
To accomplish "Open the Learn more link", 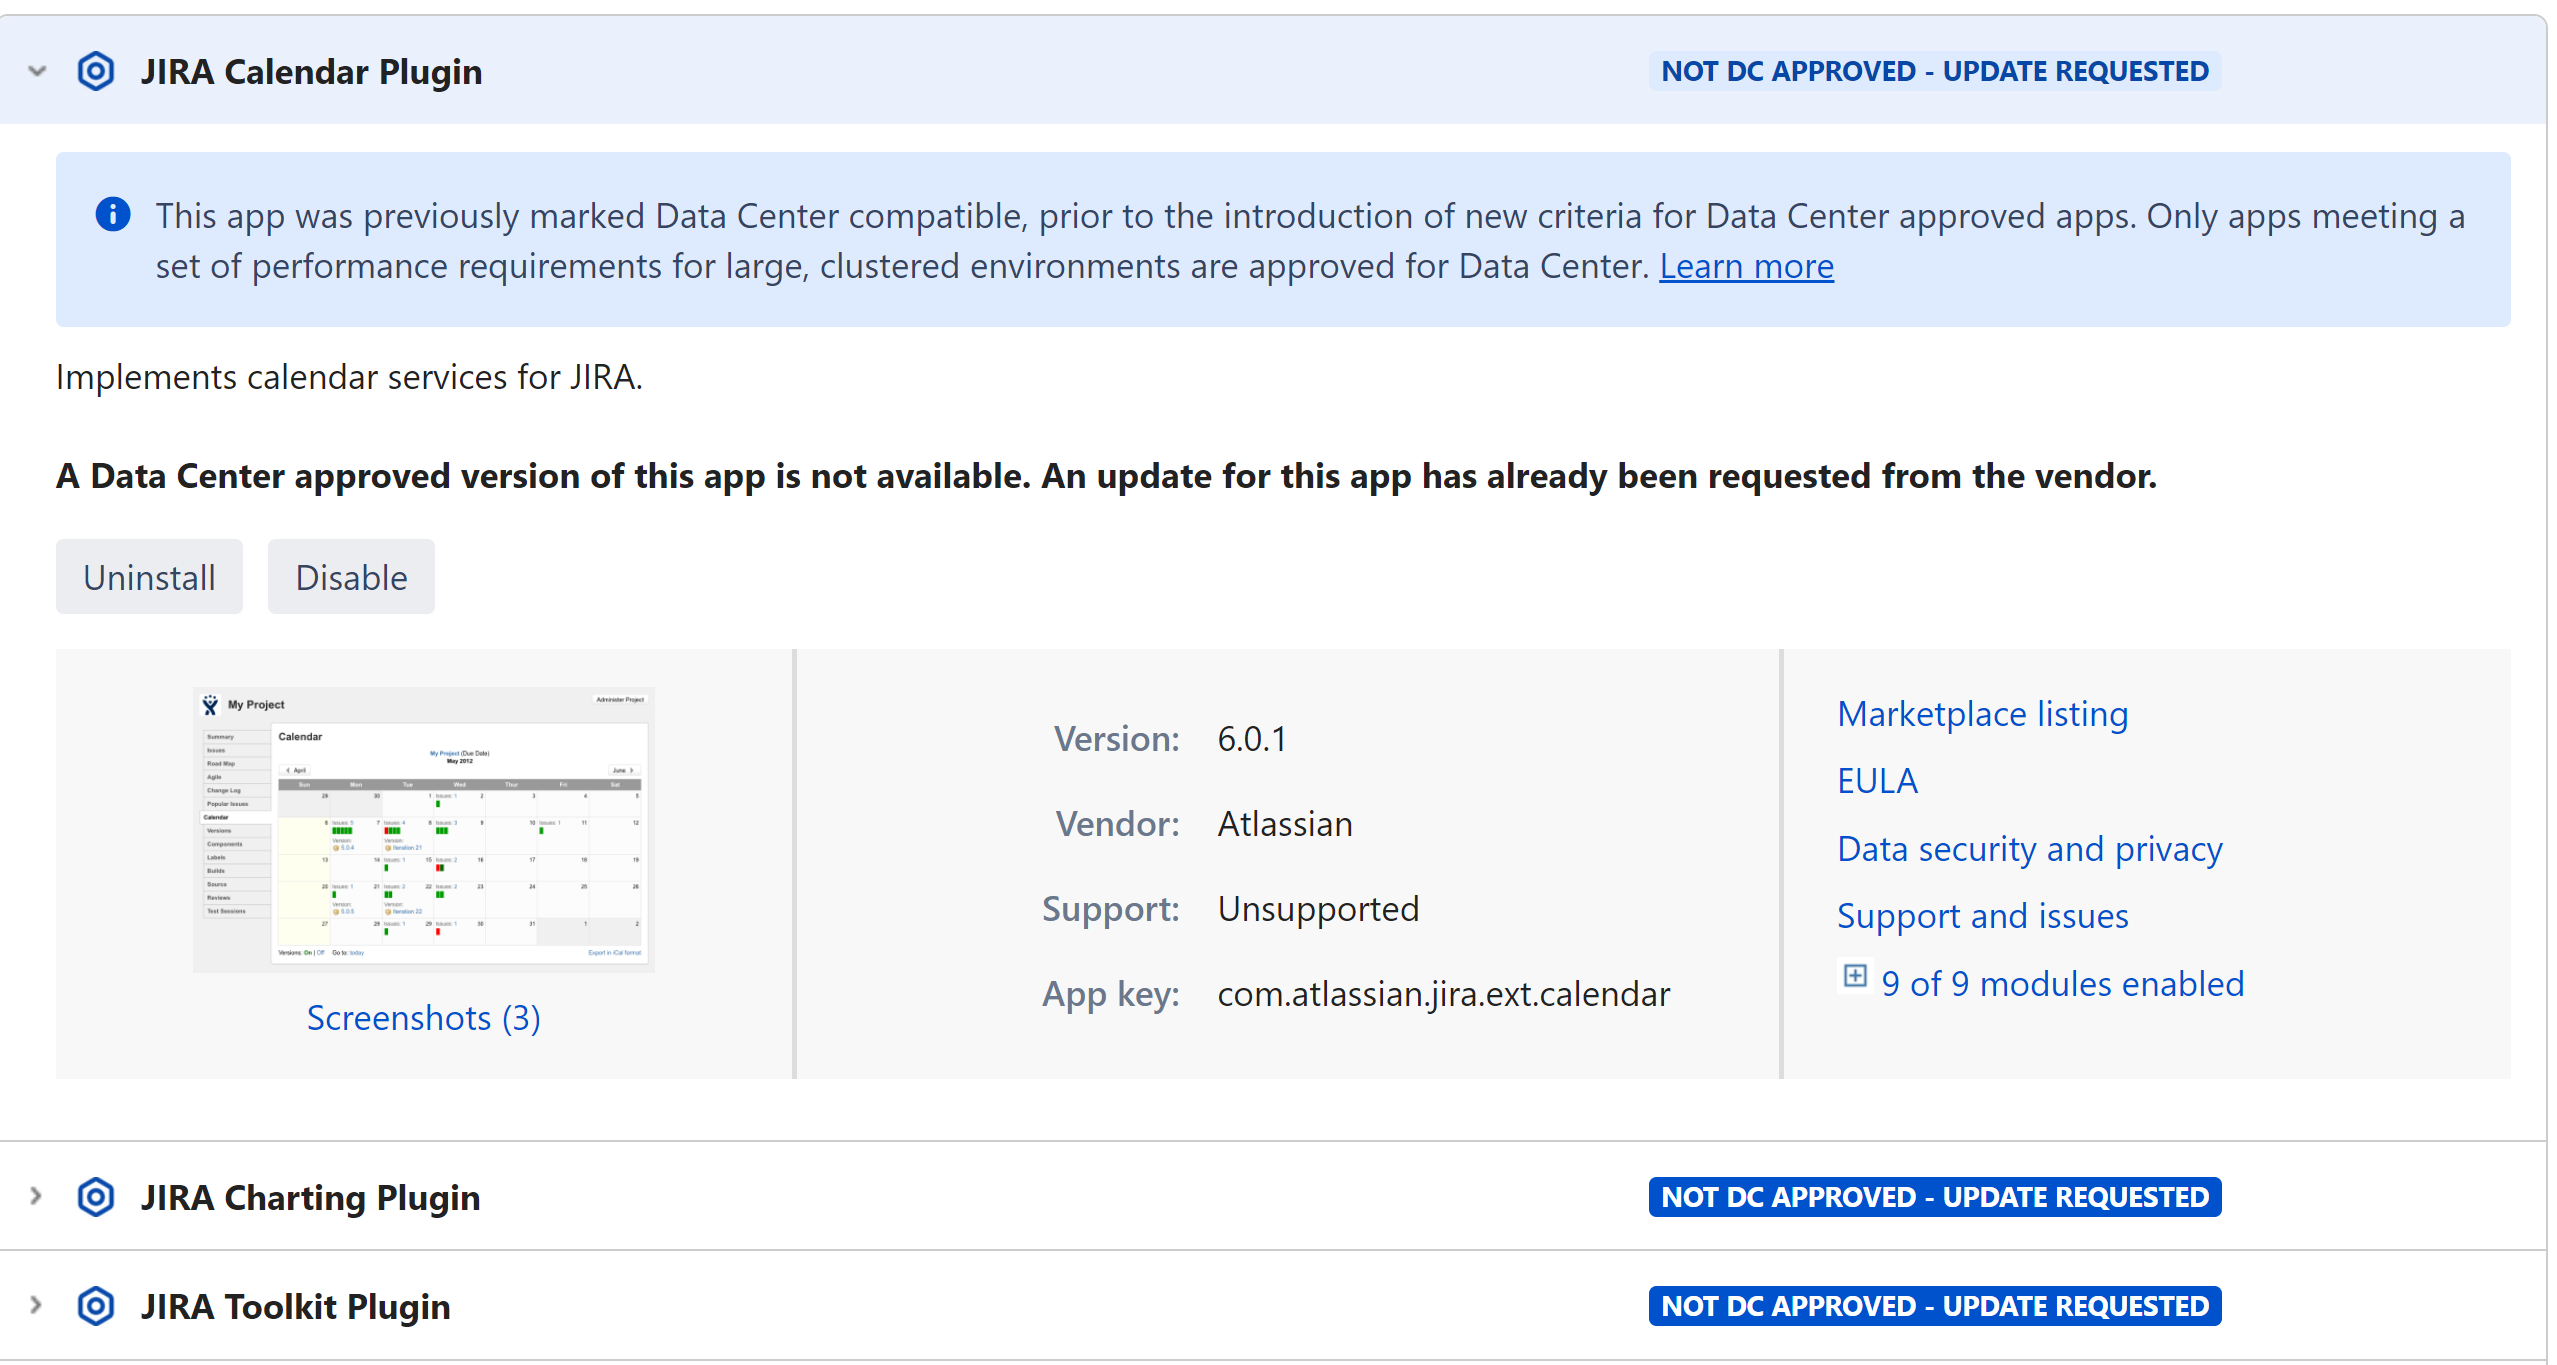I will tap(1745, 266).
